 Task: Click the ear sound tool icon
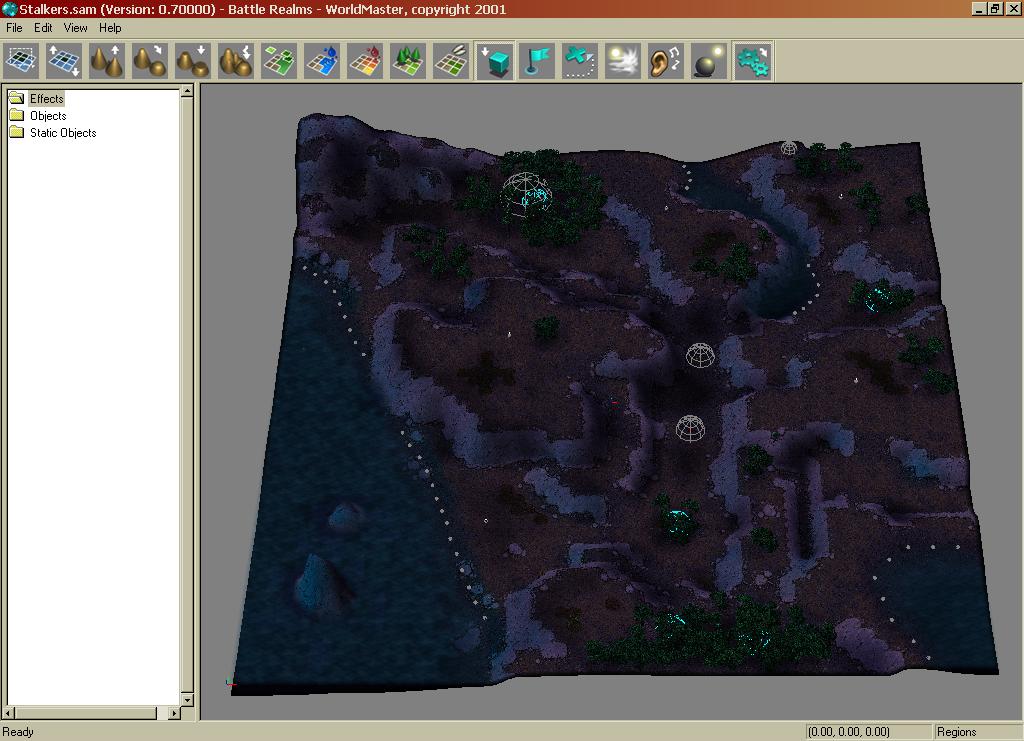[x=666, y=61]
